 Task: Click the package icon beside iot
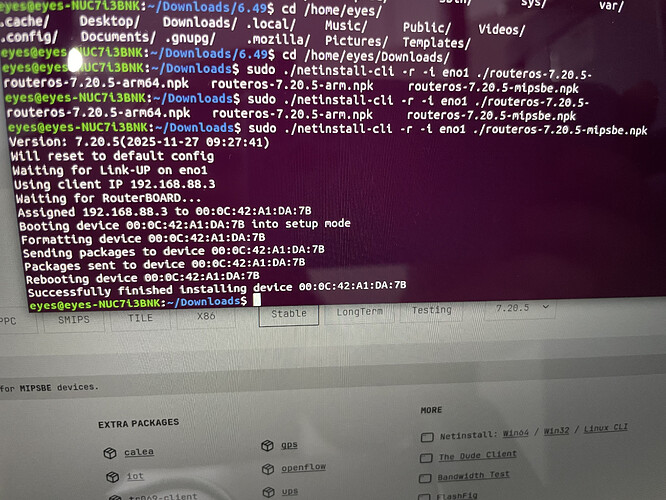click(x=113, y=477)
